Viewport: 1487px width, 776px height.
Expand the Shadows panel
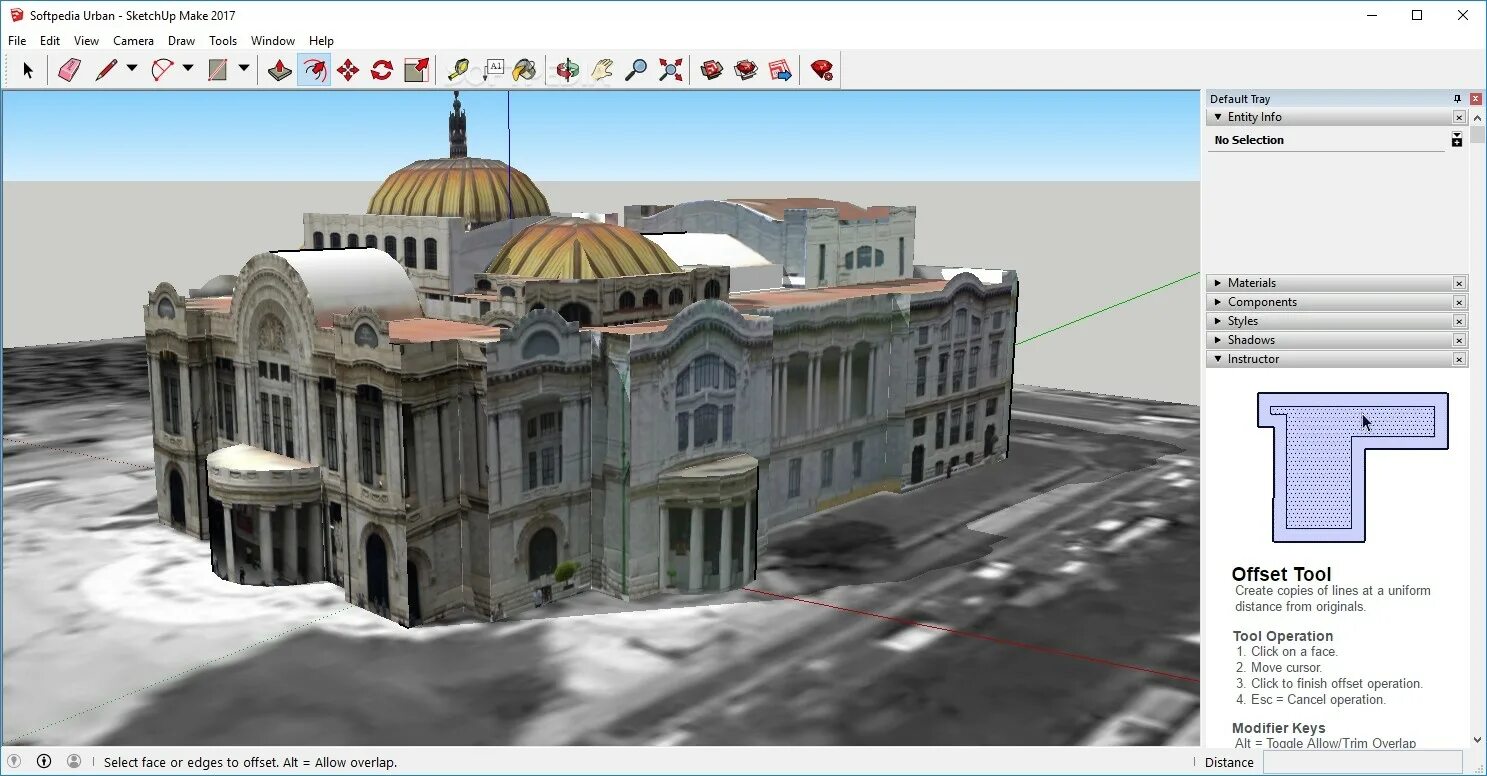point(1218,340)
